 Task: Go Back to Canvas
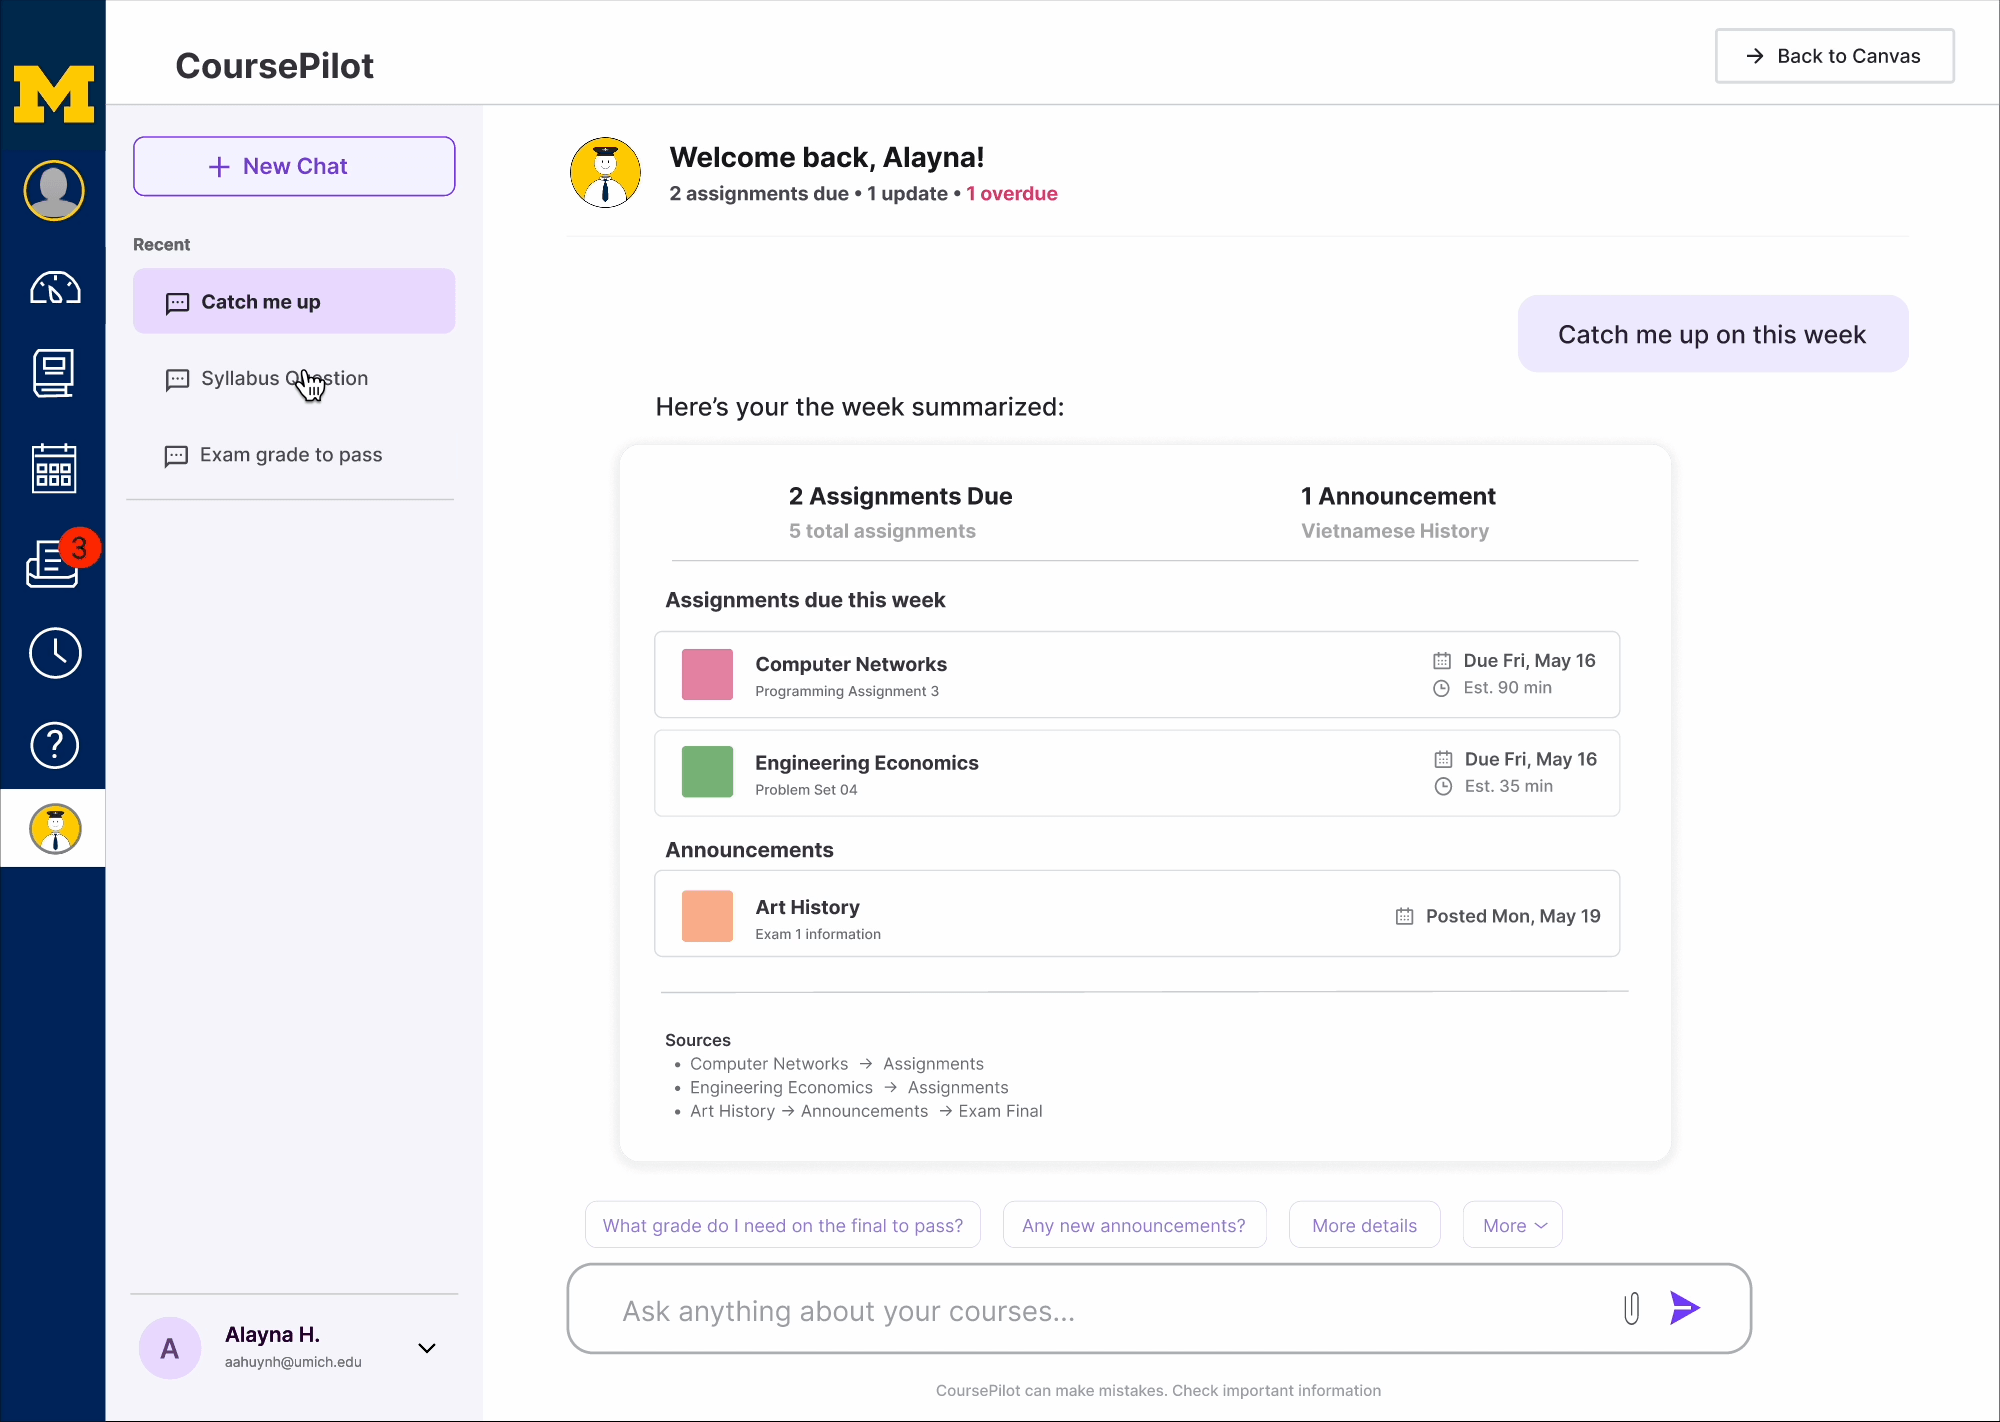[x=1834, y=56]
